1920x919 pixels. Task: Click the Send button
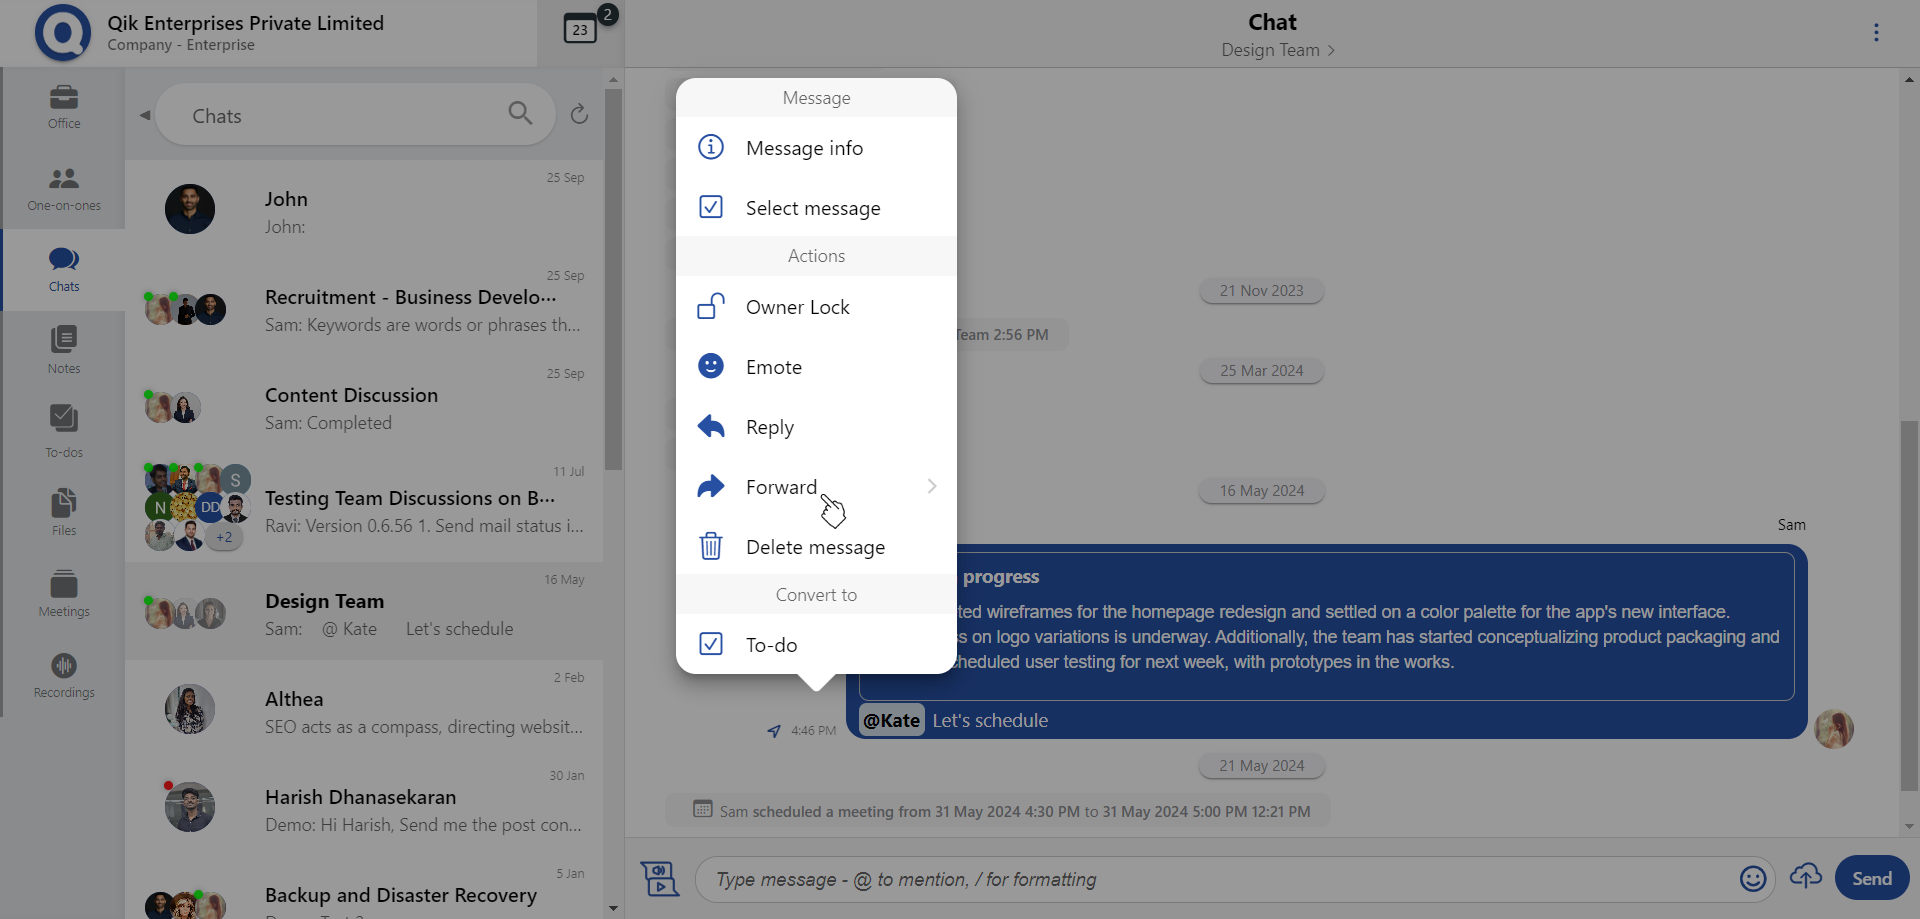point(1871,878)
